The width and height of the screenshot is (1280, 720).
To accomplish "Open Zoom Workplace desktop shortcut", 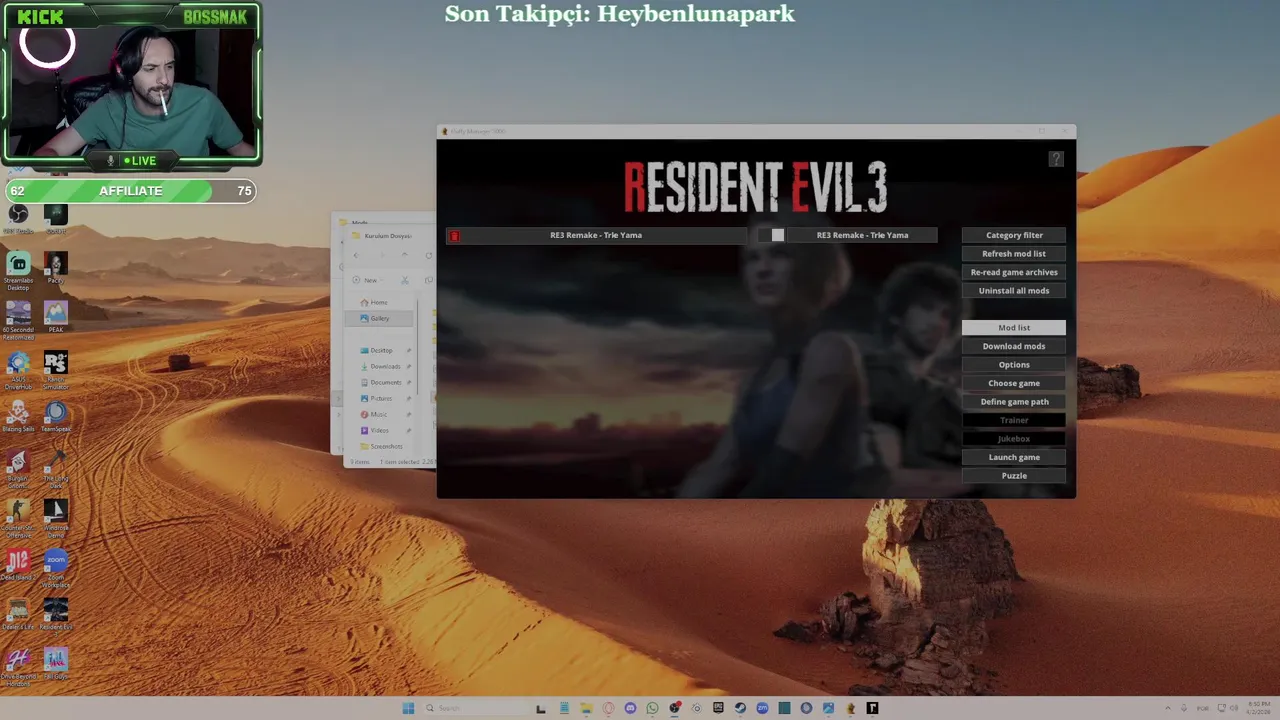I will coord(55,568).
